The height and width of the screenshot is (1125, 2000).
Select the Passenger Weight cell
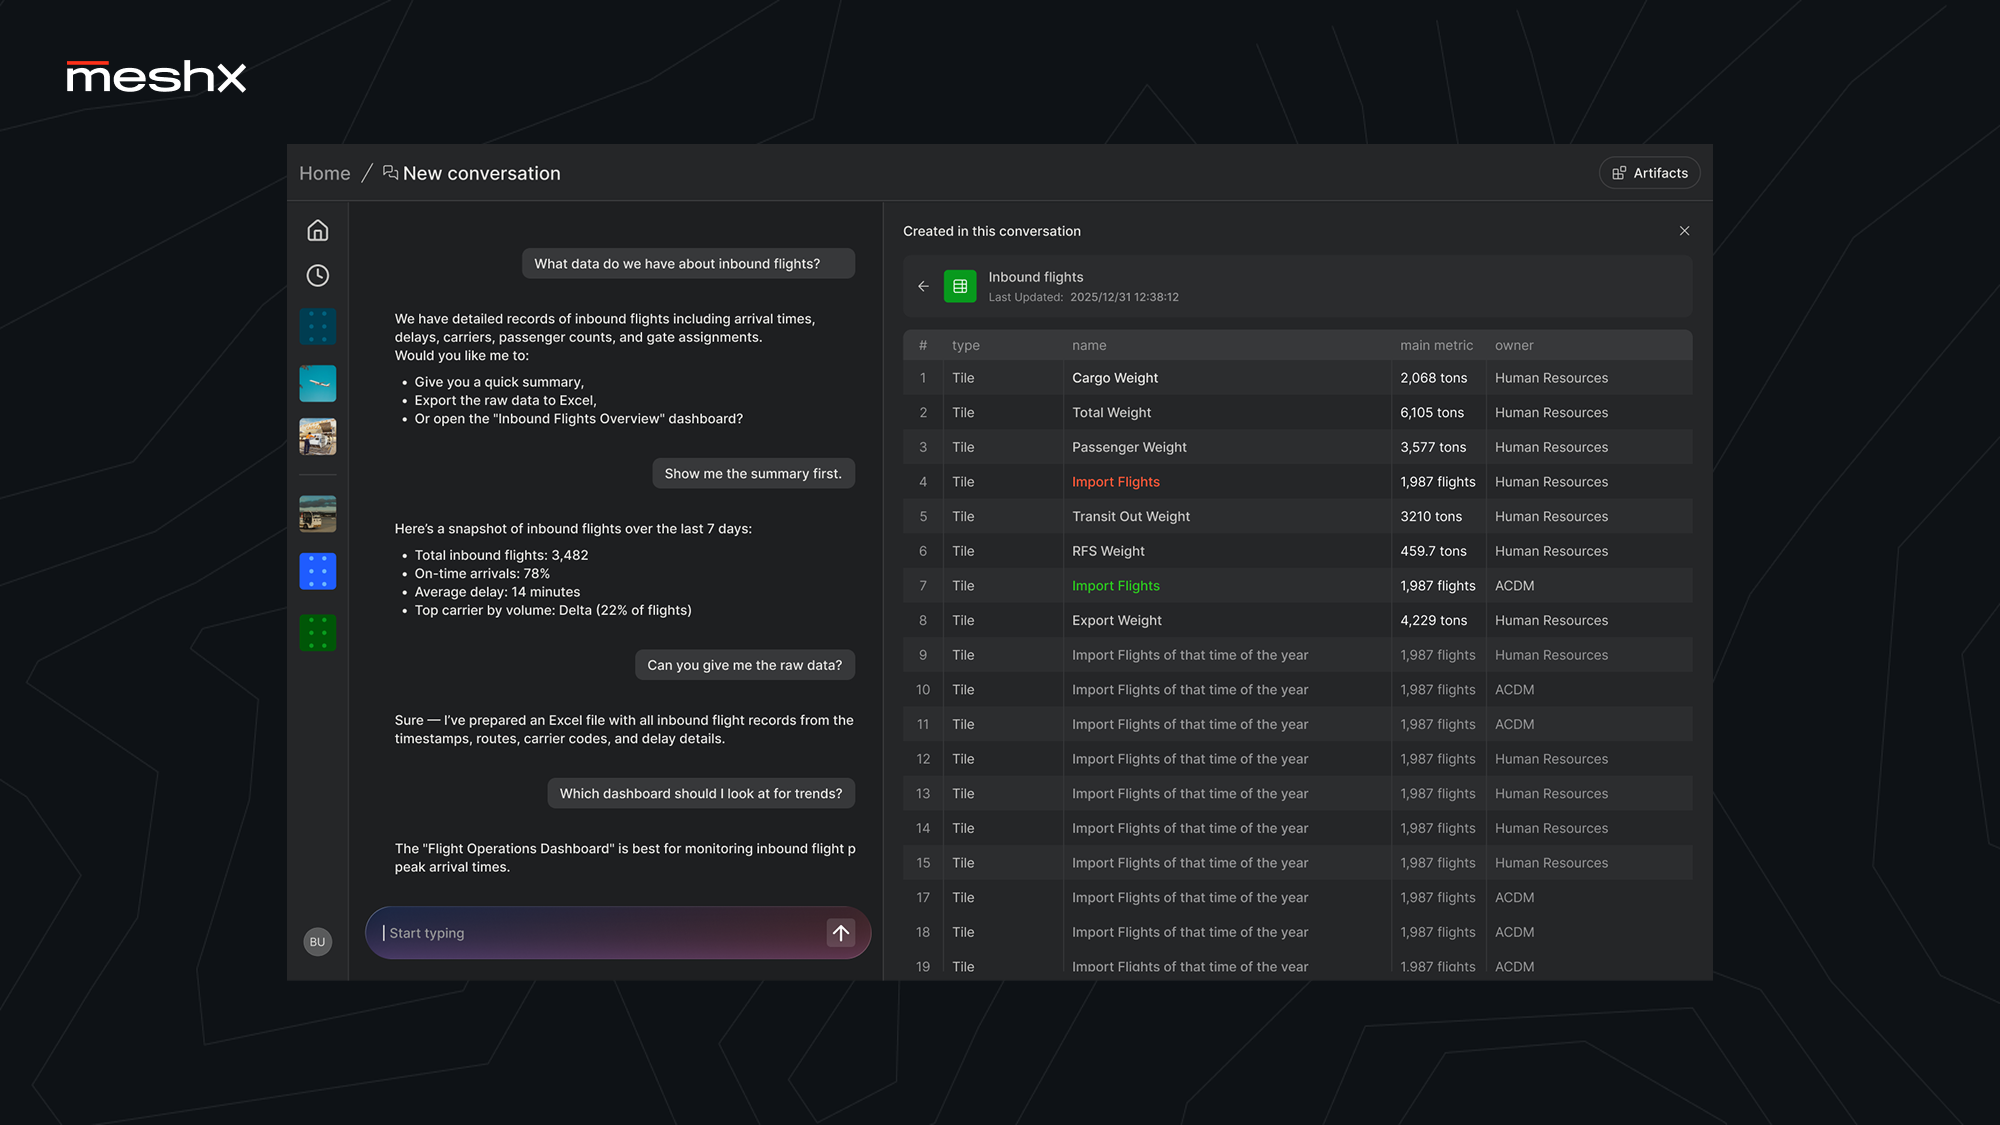[x=1129, y=447]
